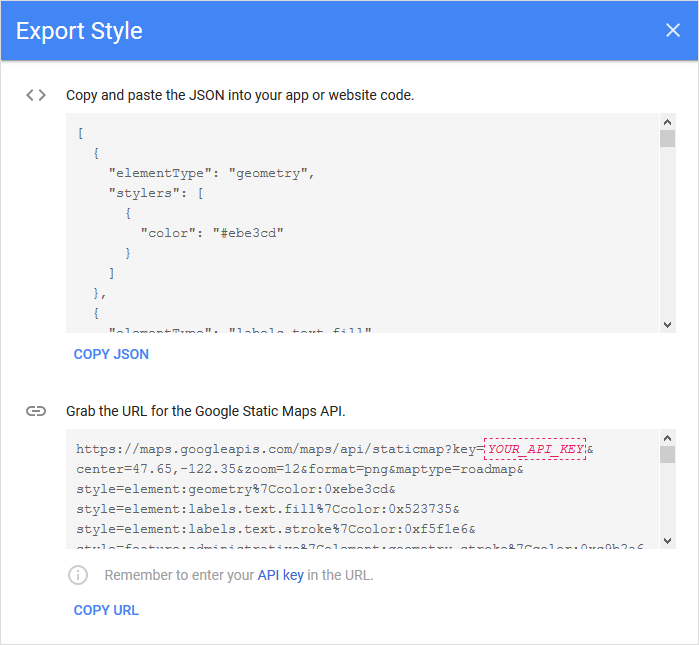Image resolution: width=699 pixels, height=645 pixels.
Task: Click the center=47.65,-122.35 URL line
Action: point(300,469)
